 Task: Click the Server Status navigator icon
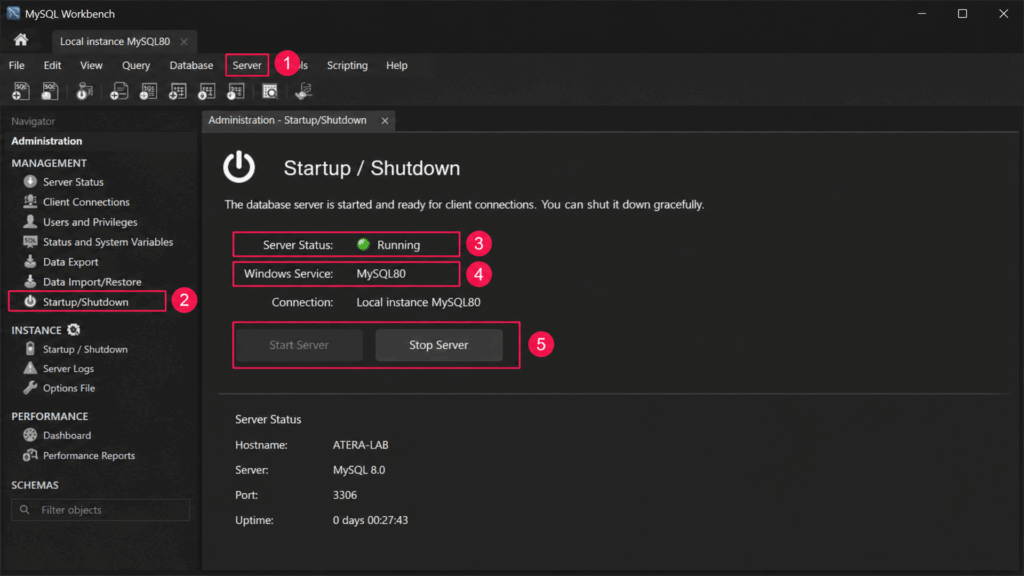[x=30, y=182]
